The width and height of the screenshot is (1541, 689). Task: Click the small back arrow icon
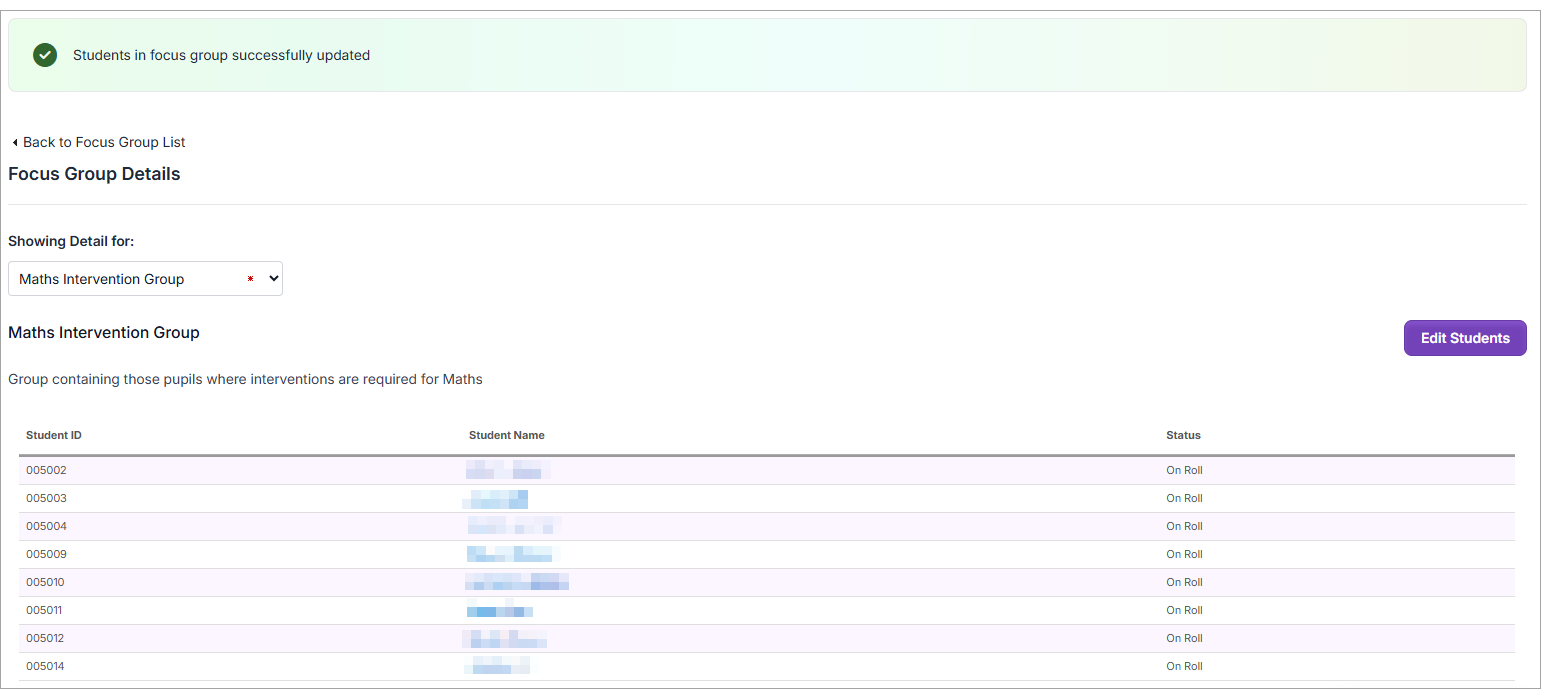click(x=15, y=143)
